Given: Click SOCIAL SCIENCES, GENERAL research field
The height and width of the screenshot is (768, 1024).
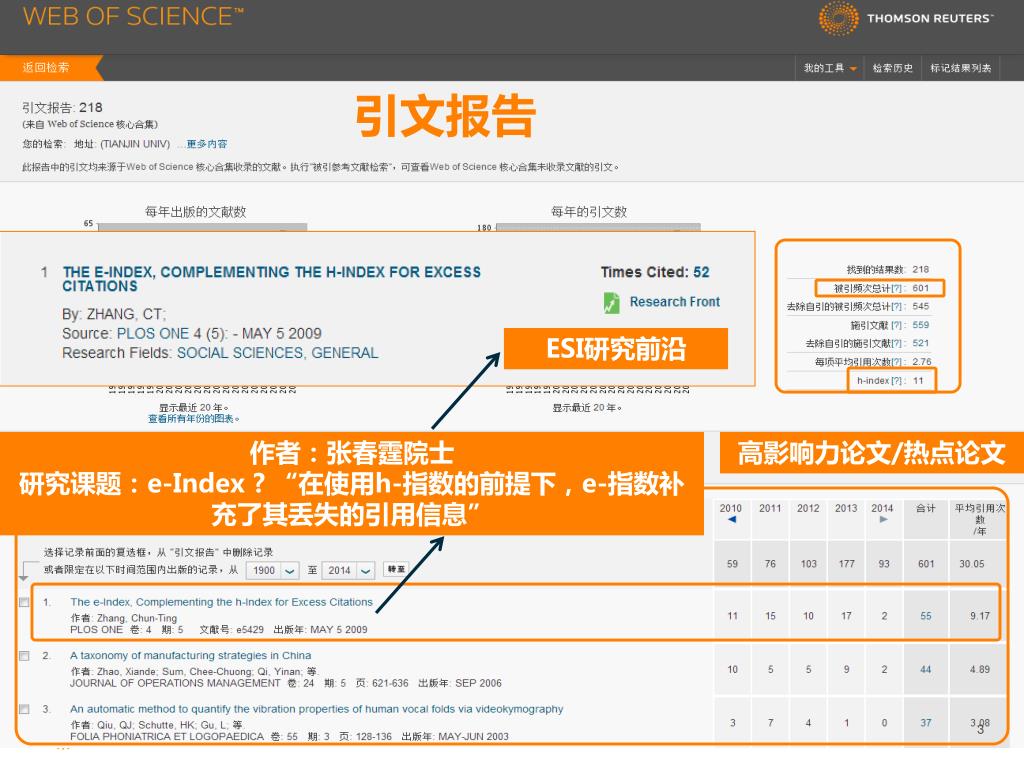Looking at the screenshot, I should click(278, 353).
